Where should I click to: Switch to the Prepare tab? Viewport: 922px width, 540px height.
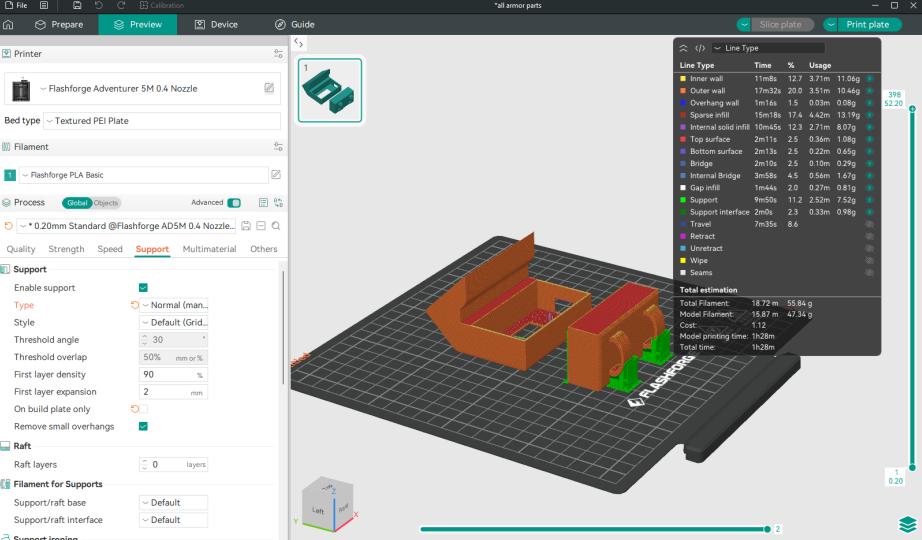pyautogui.click(x=59, y=25)
